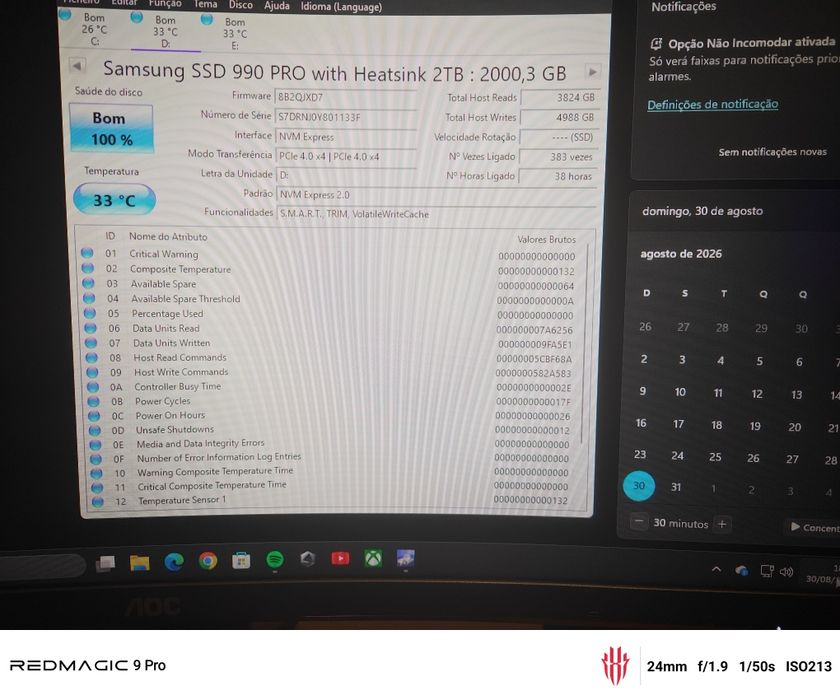This screenshot has height=700, width=840.
Task: Show hidden tray icons chevron
Action: tap(716, 569)
